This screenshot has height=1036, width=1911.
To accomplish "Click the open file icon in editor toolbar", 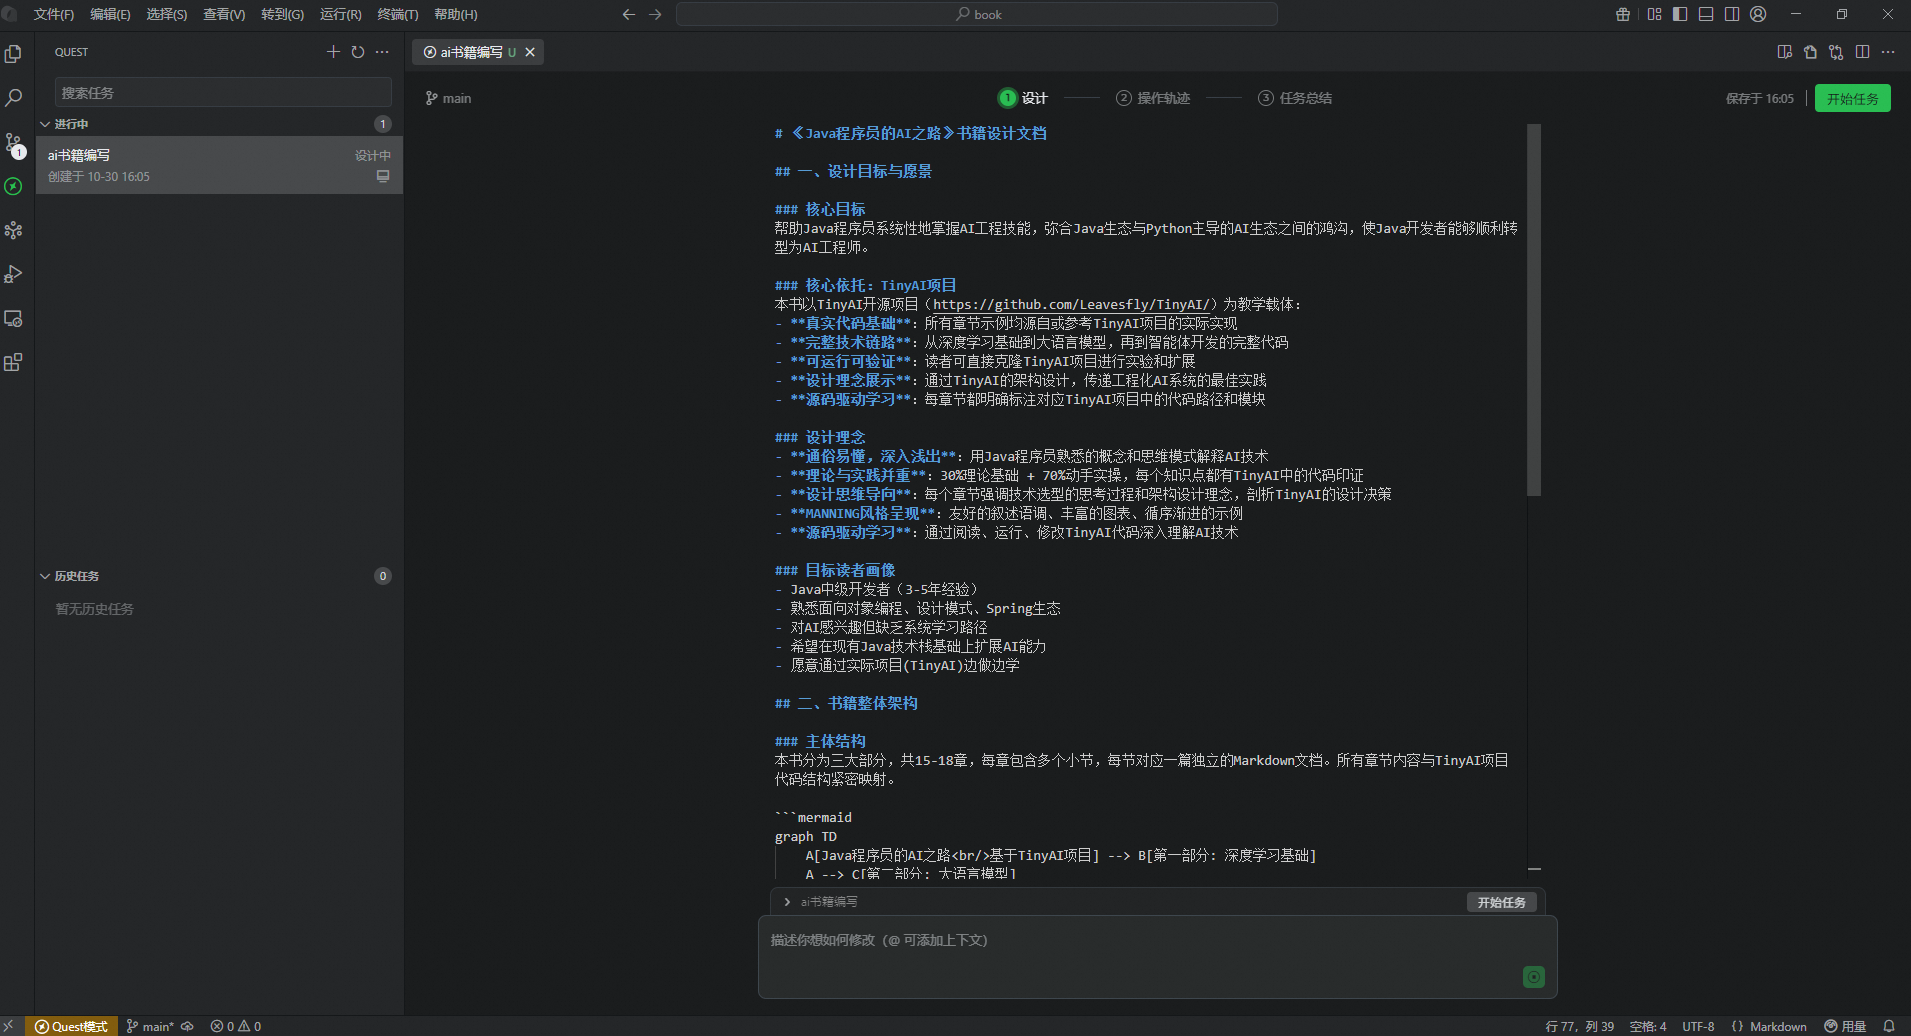I will 1810,52.
